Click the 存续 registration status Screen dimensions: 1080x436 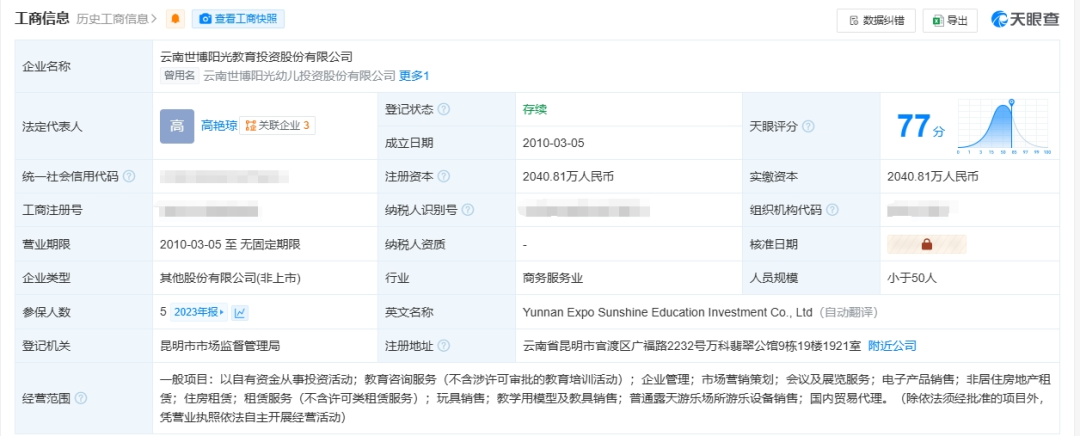click(x=535, y=110)
